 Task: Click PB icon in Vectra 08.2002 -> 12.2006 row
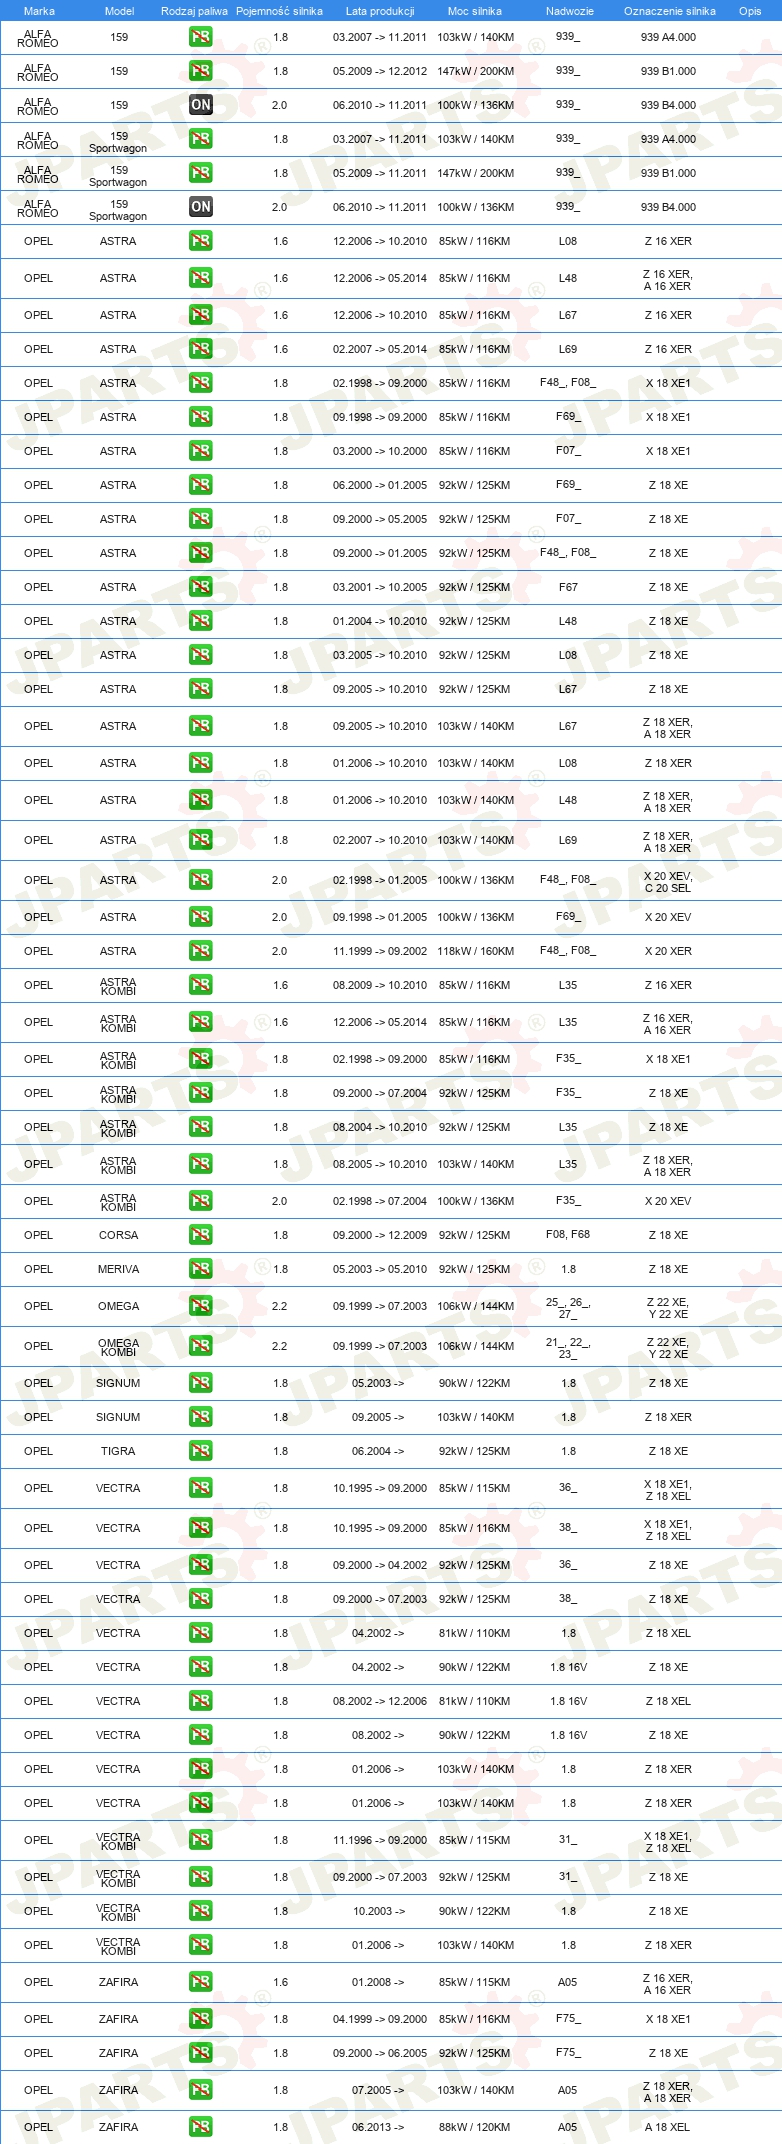click(201, 1701)
